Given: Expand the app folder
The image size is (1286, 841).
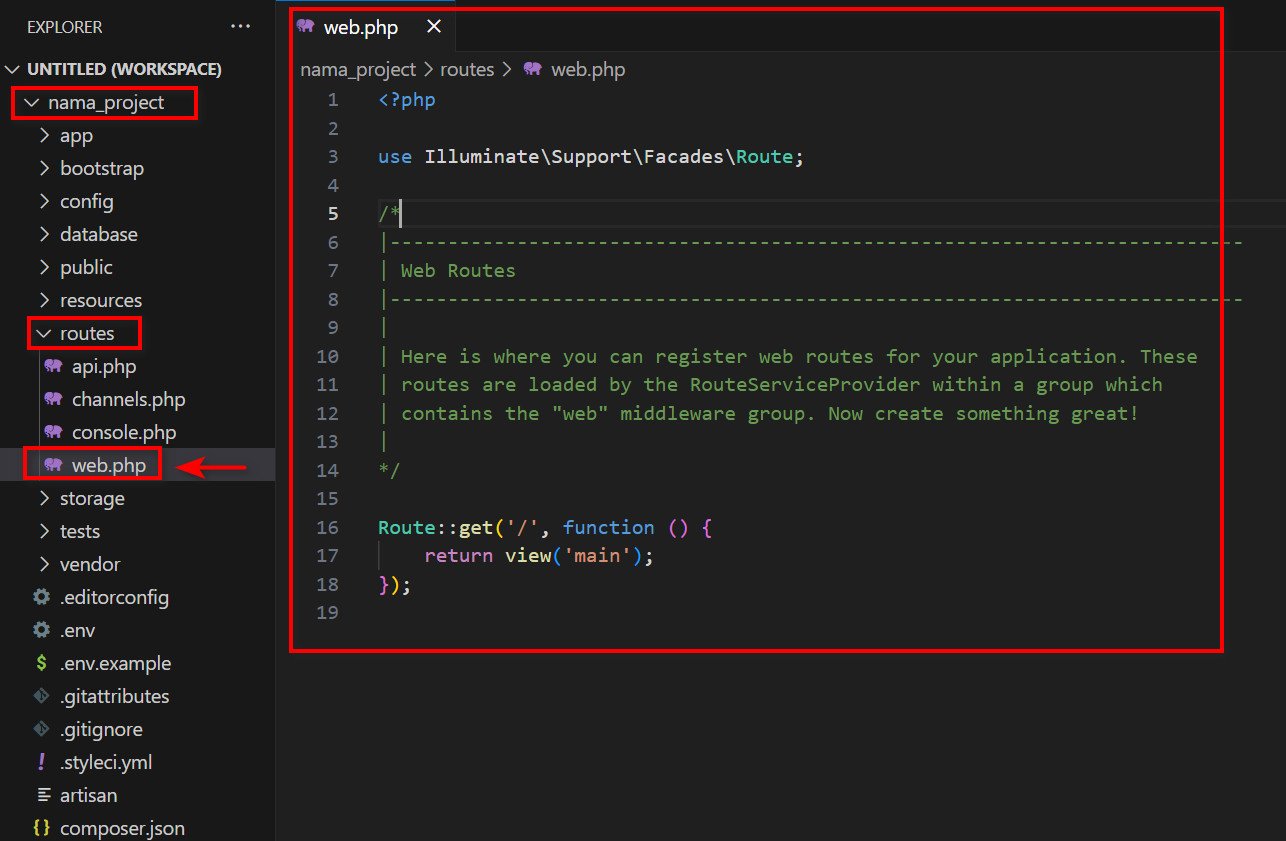Looking at the screenshot, I should pyautogui.click(x=44, y=135).
